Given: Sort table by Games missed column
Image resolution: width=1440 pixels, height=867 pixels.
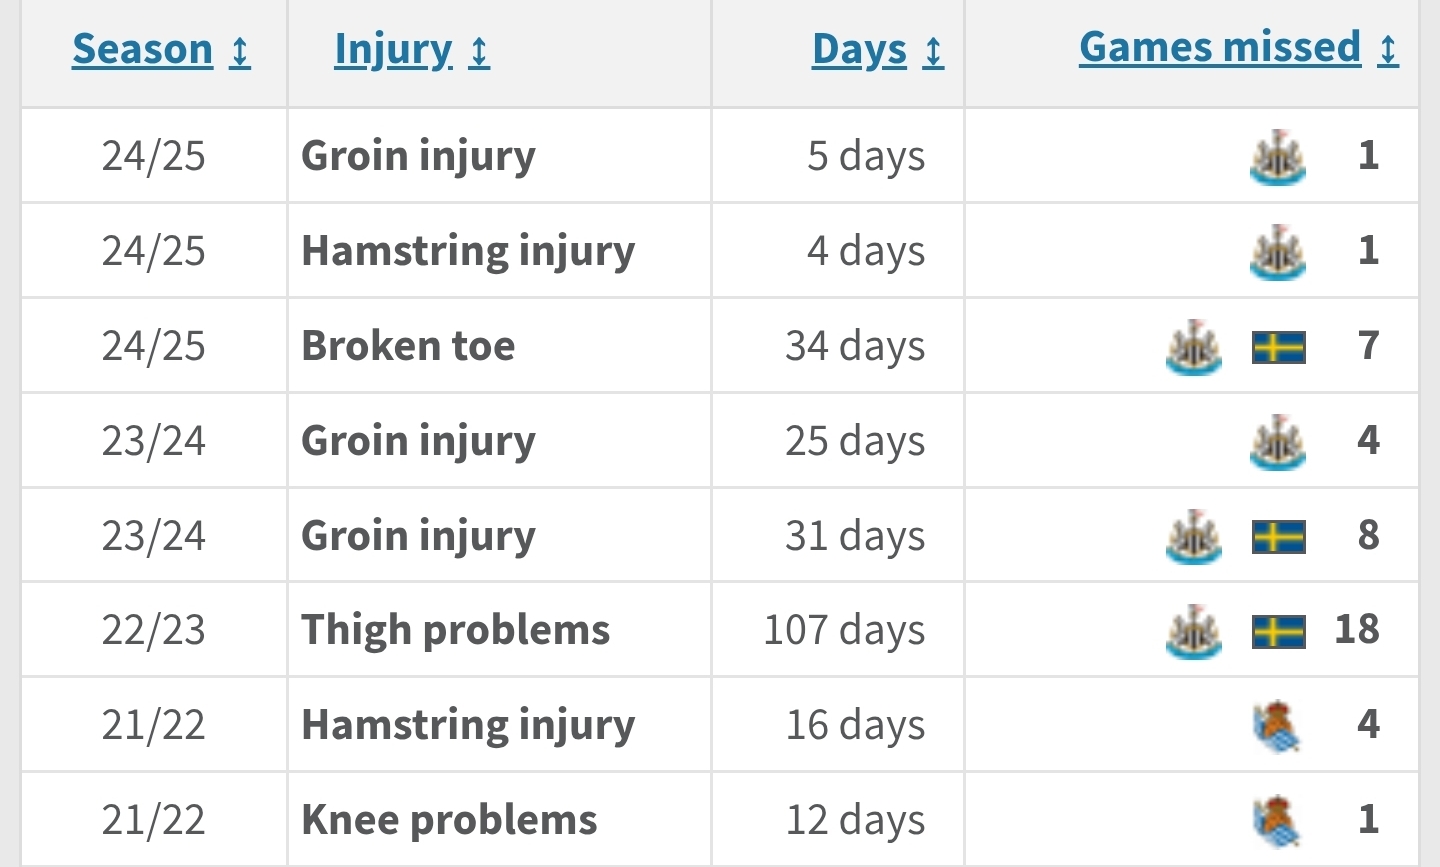Looking at the screenshot, I should (x=1220, y=47).
